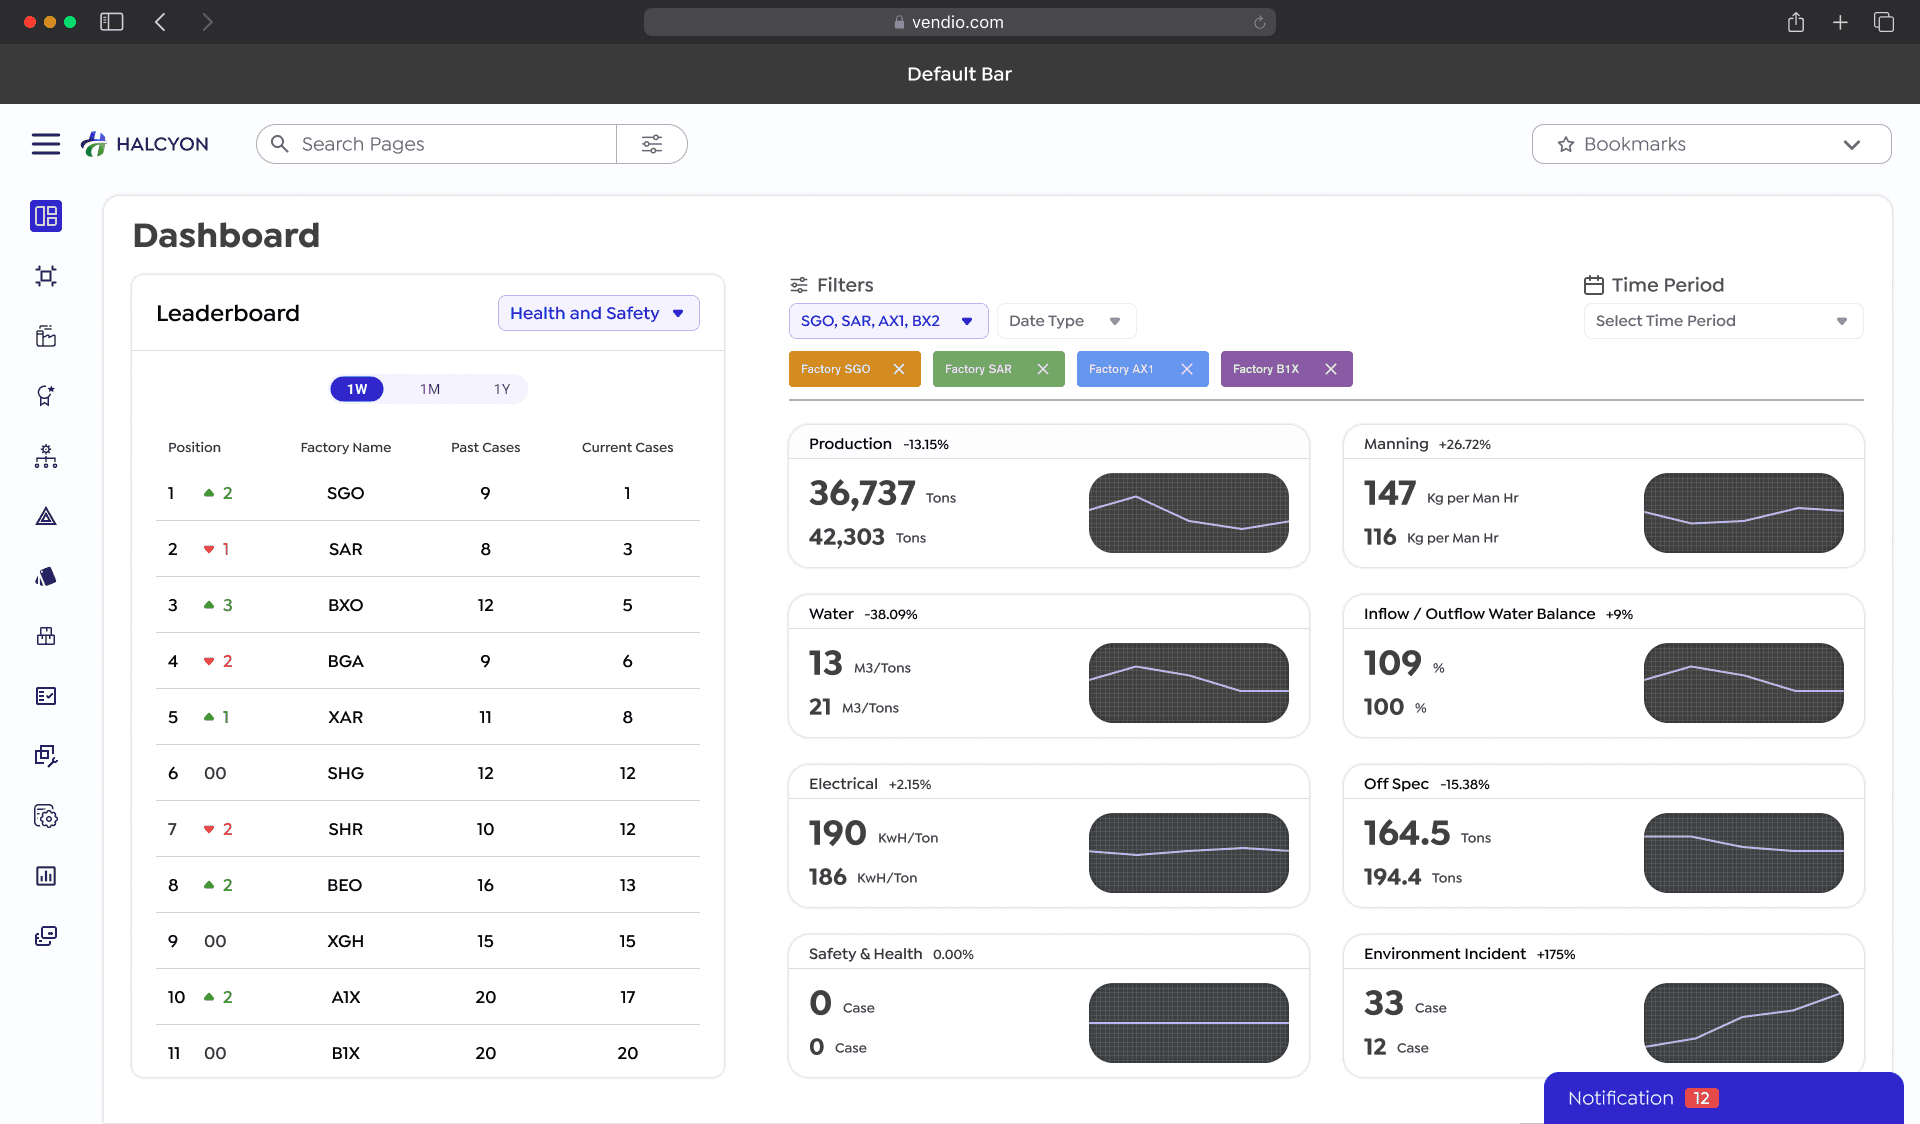Remove the Factory SGO filter chip
The width and height of the screenshot is (1920, 1124).
click(899, 369)
